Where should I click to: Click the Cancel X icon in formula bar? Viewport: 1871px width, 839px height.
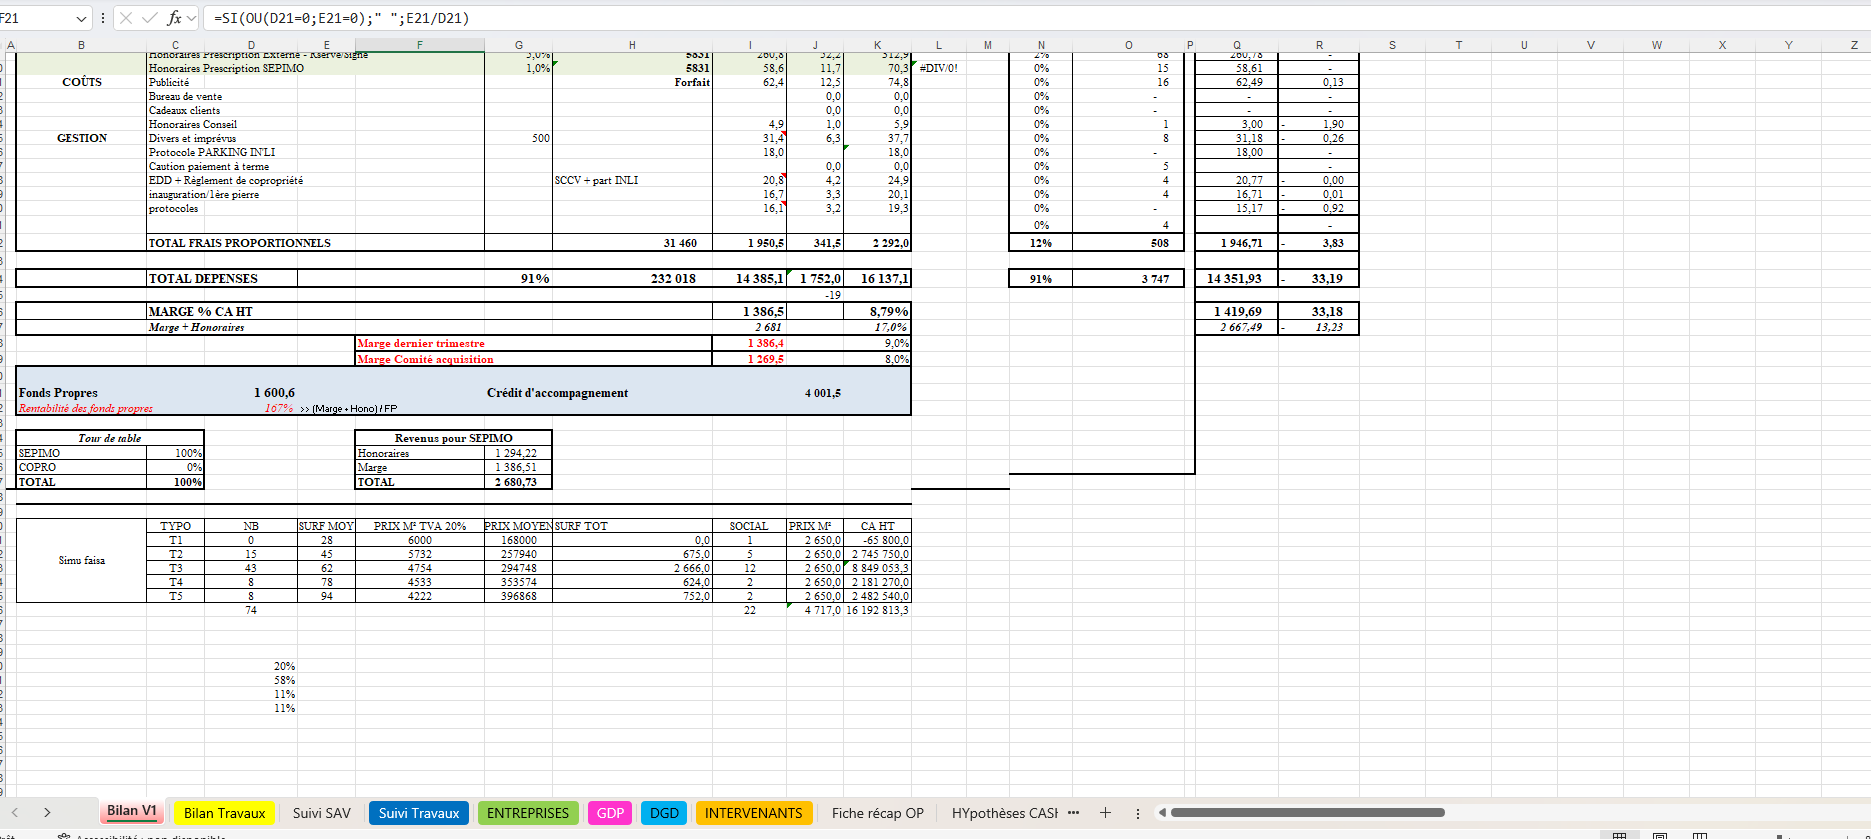point(126,18)
